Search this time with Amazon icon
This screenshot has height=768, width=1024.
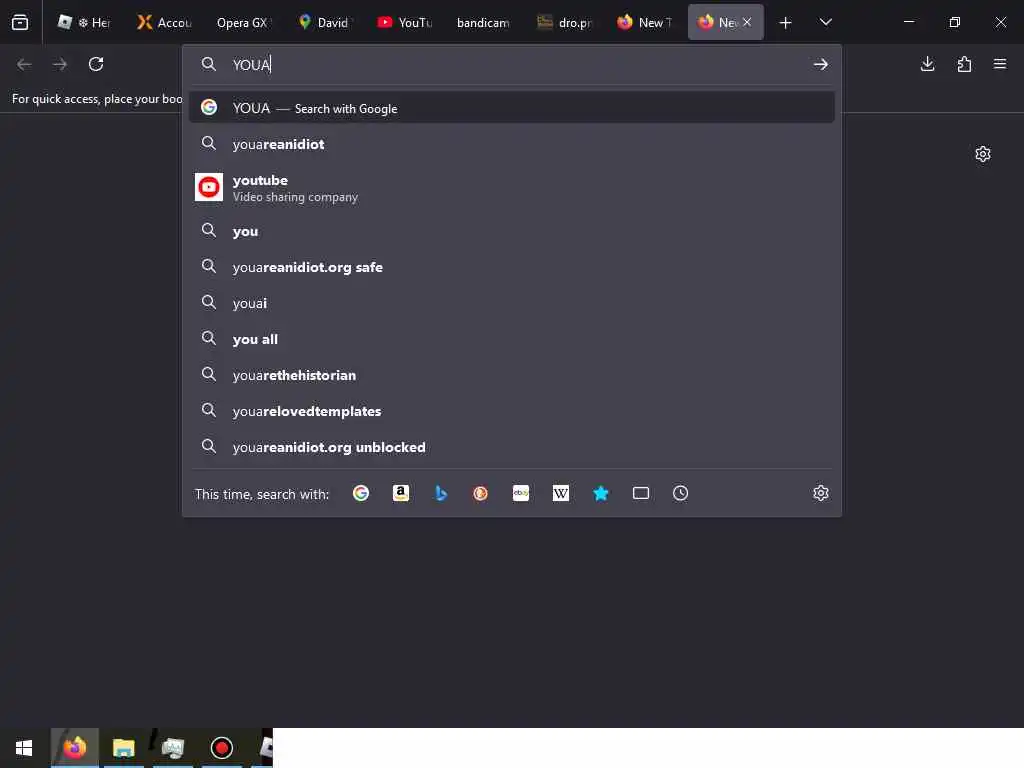point(400,493)
